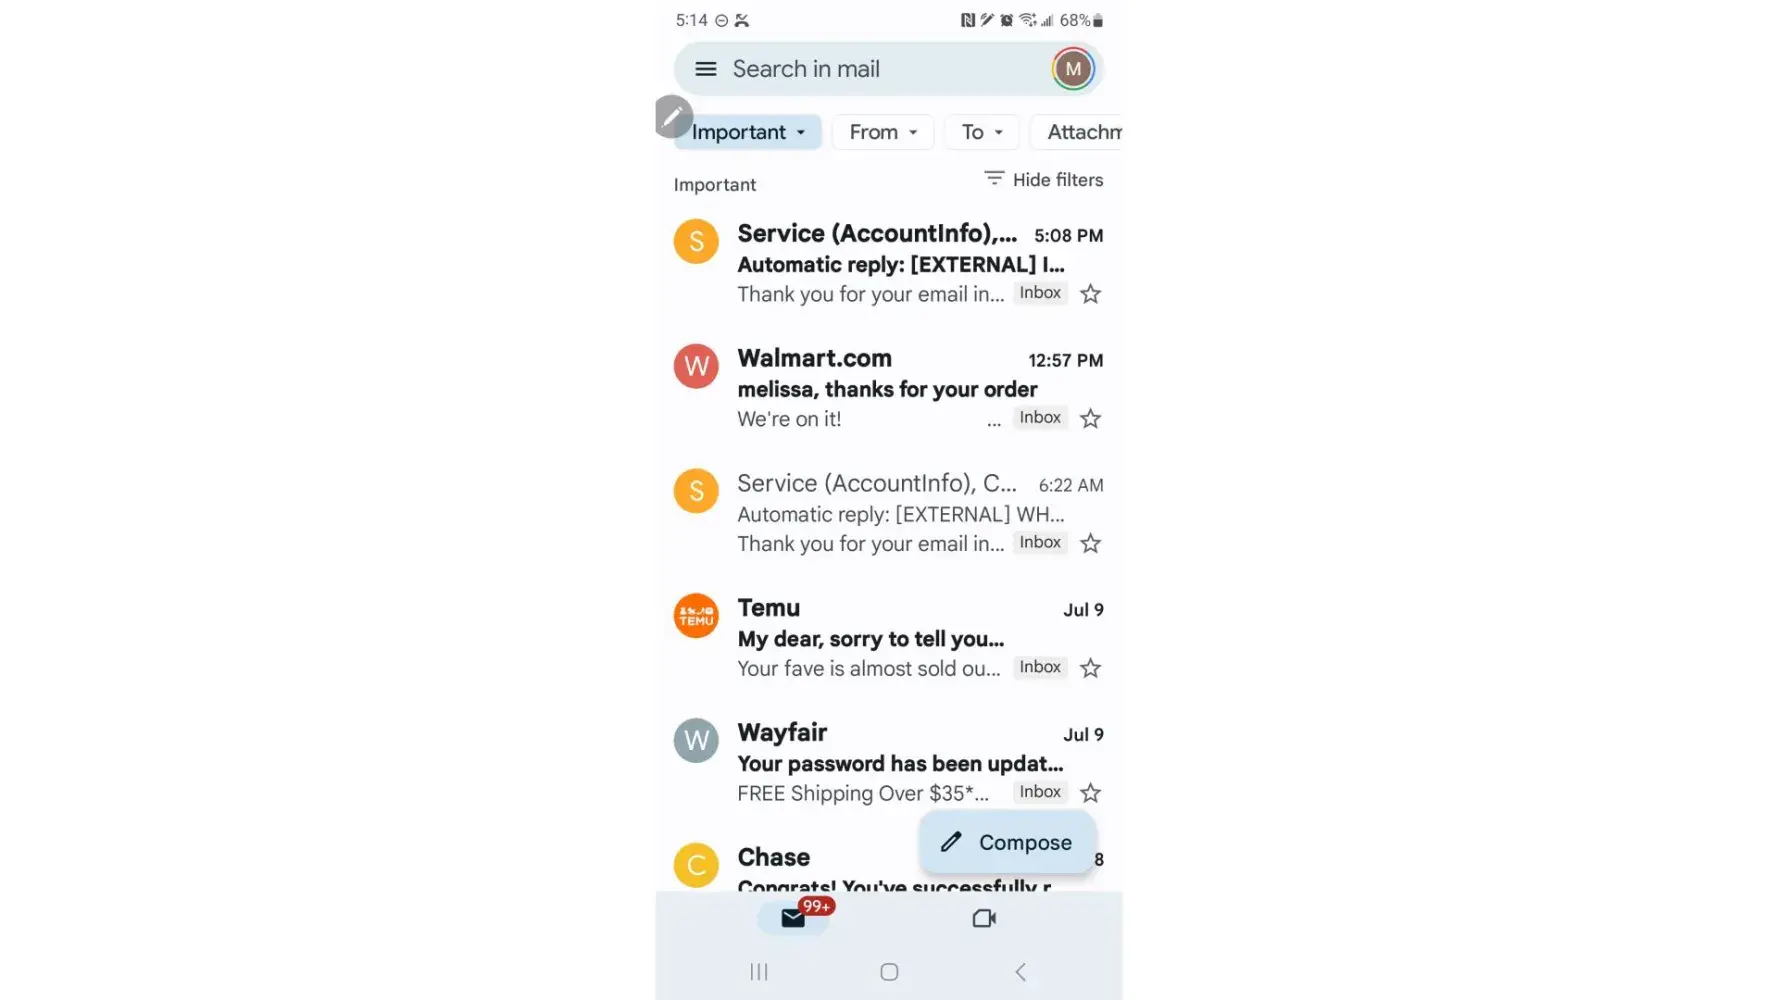This screenshot has width=1778, height=1000.
Task: Star the 5:08 PM Service AccountInfo email
Action: coord(1090,294)
